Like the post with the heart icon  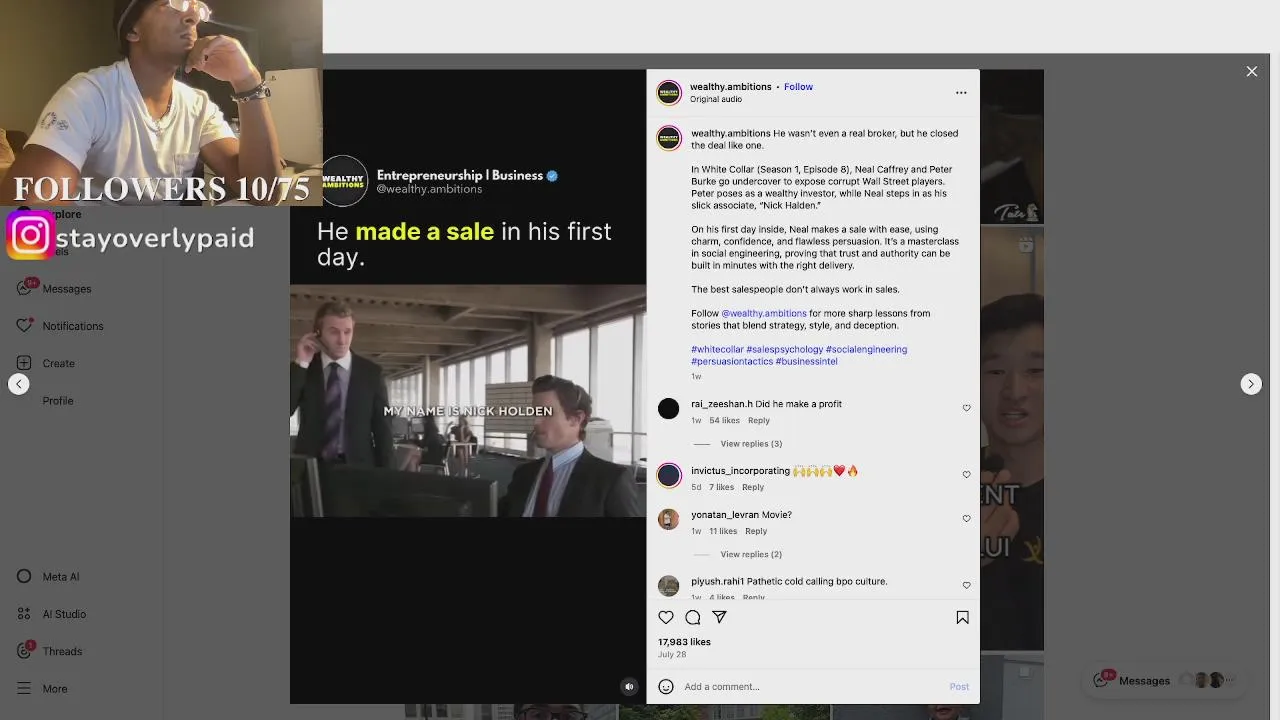pos(666,618)
